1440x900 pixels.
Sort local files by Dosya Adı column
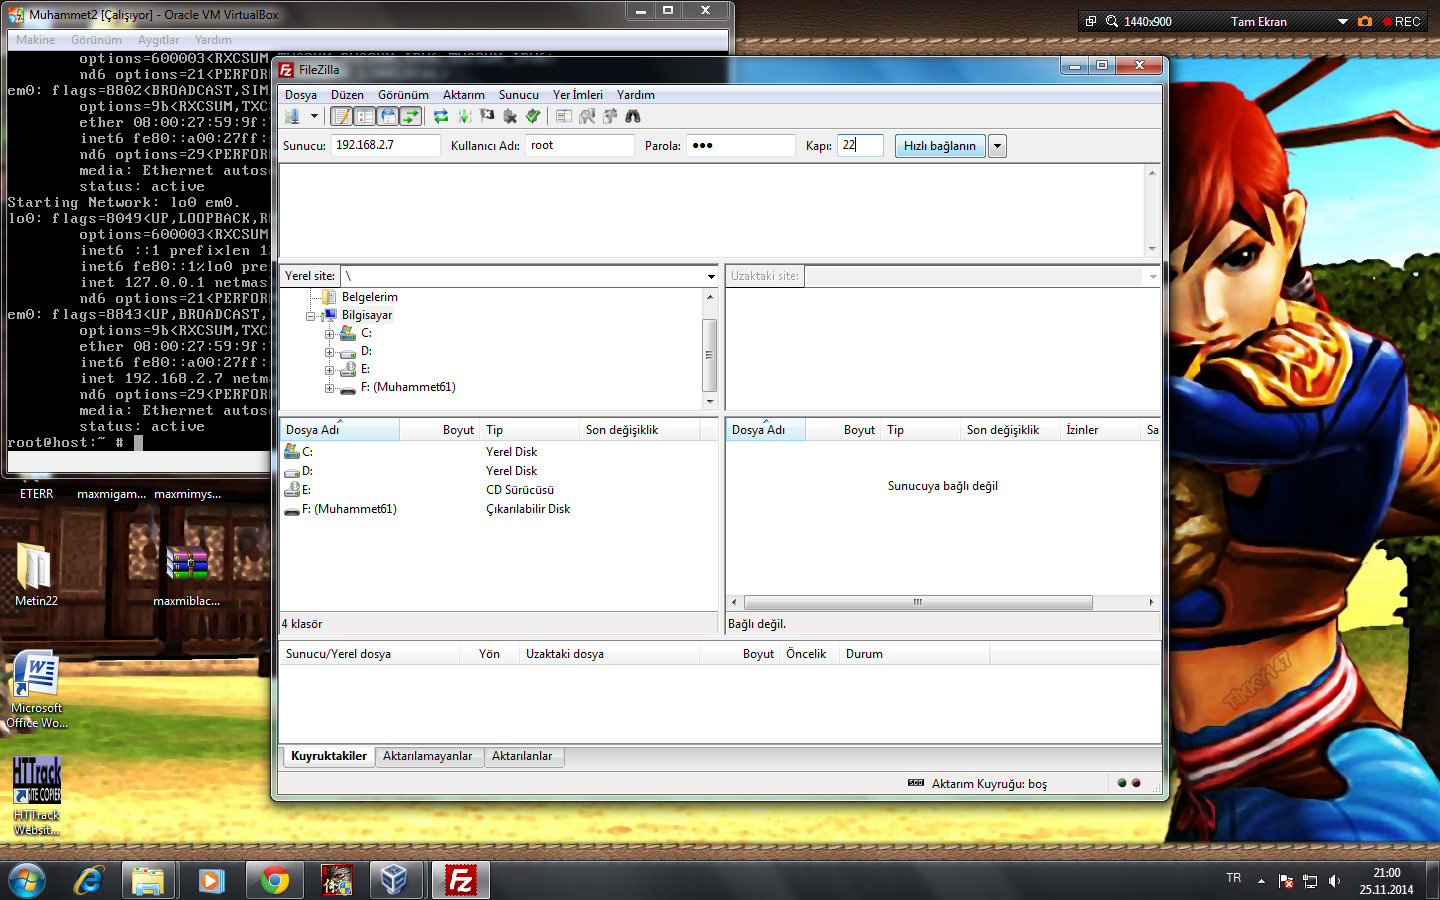[x=339, y=430]
